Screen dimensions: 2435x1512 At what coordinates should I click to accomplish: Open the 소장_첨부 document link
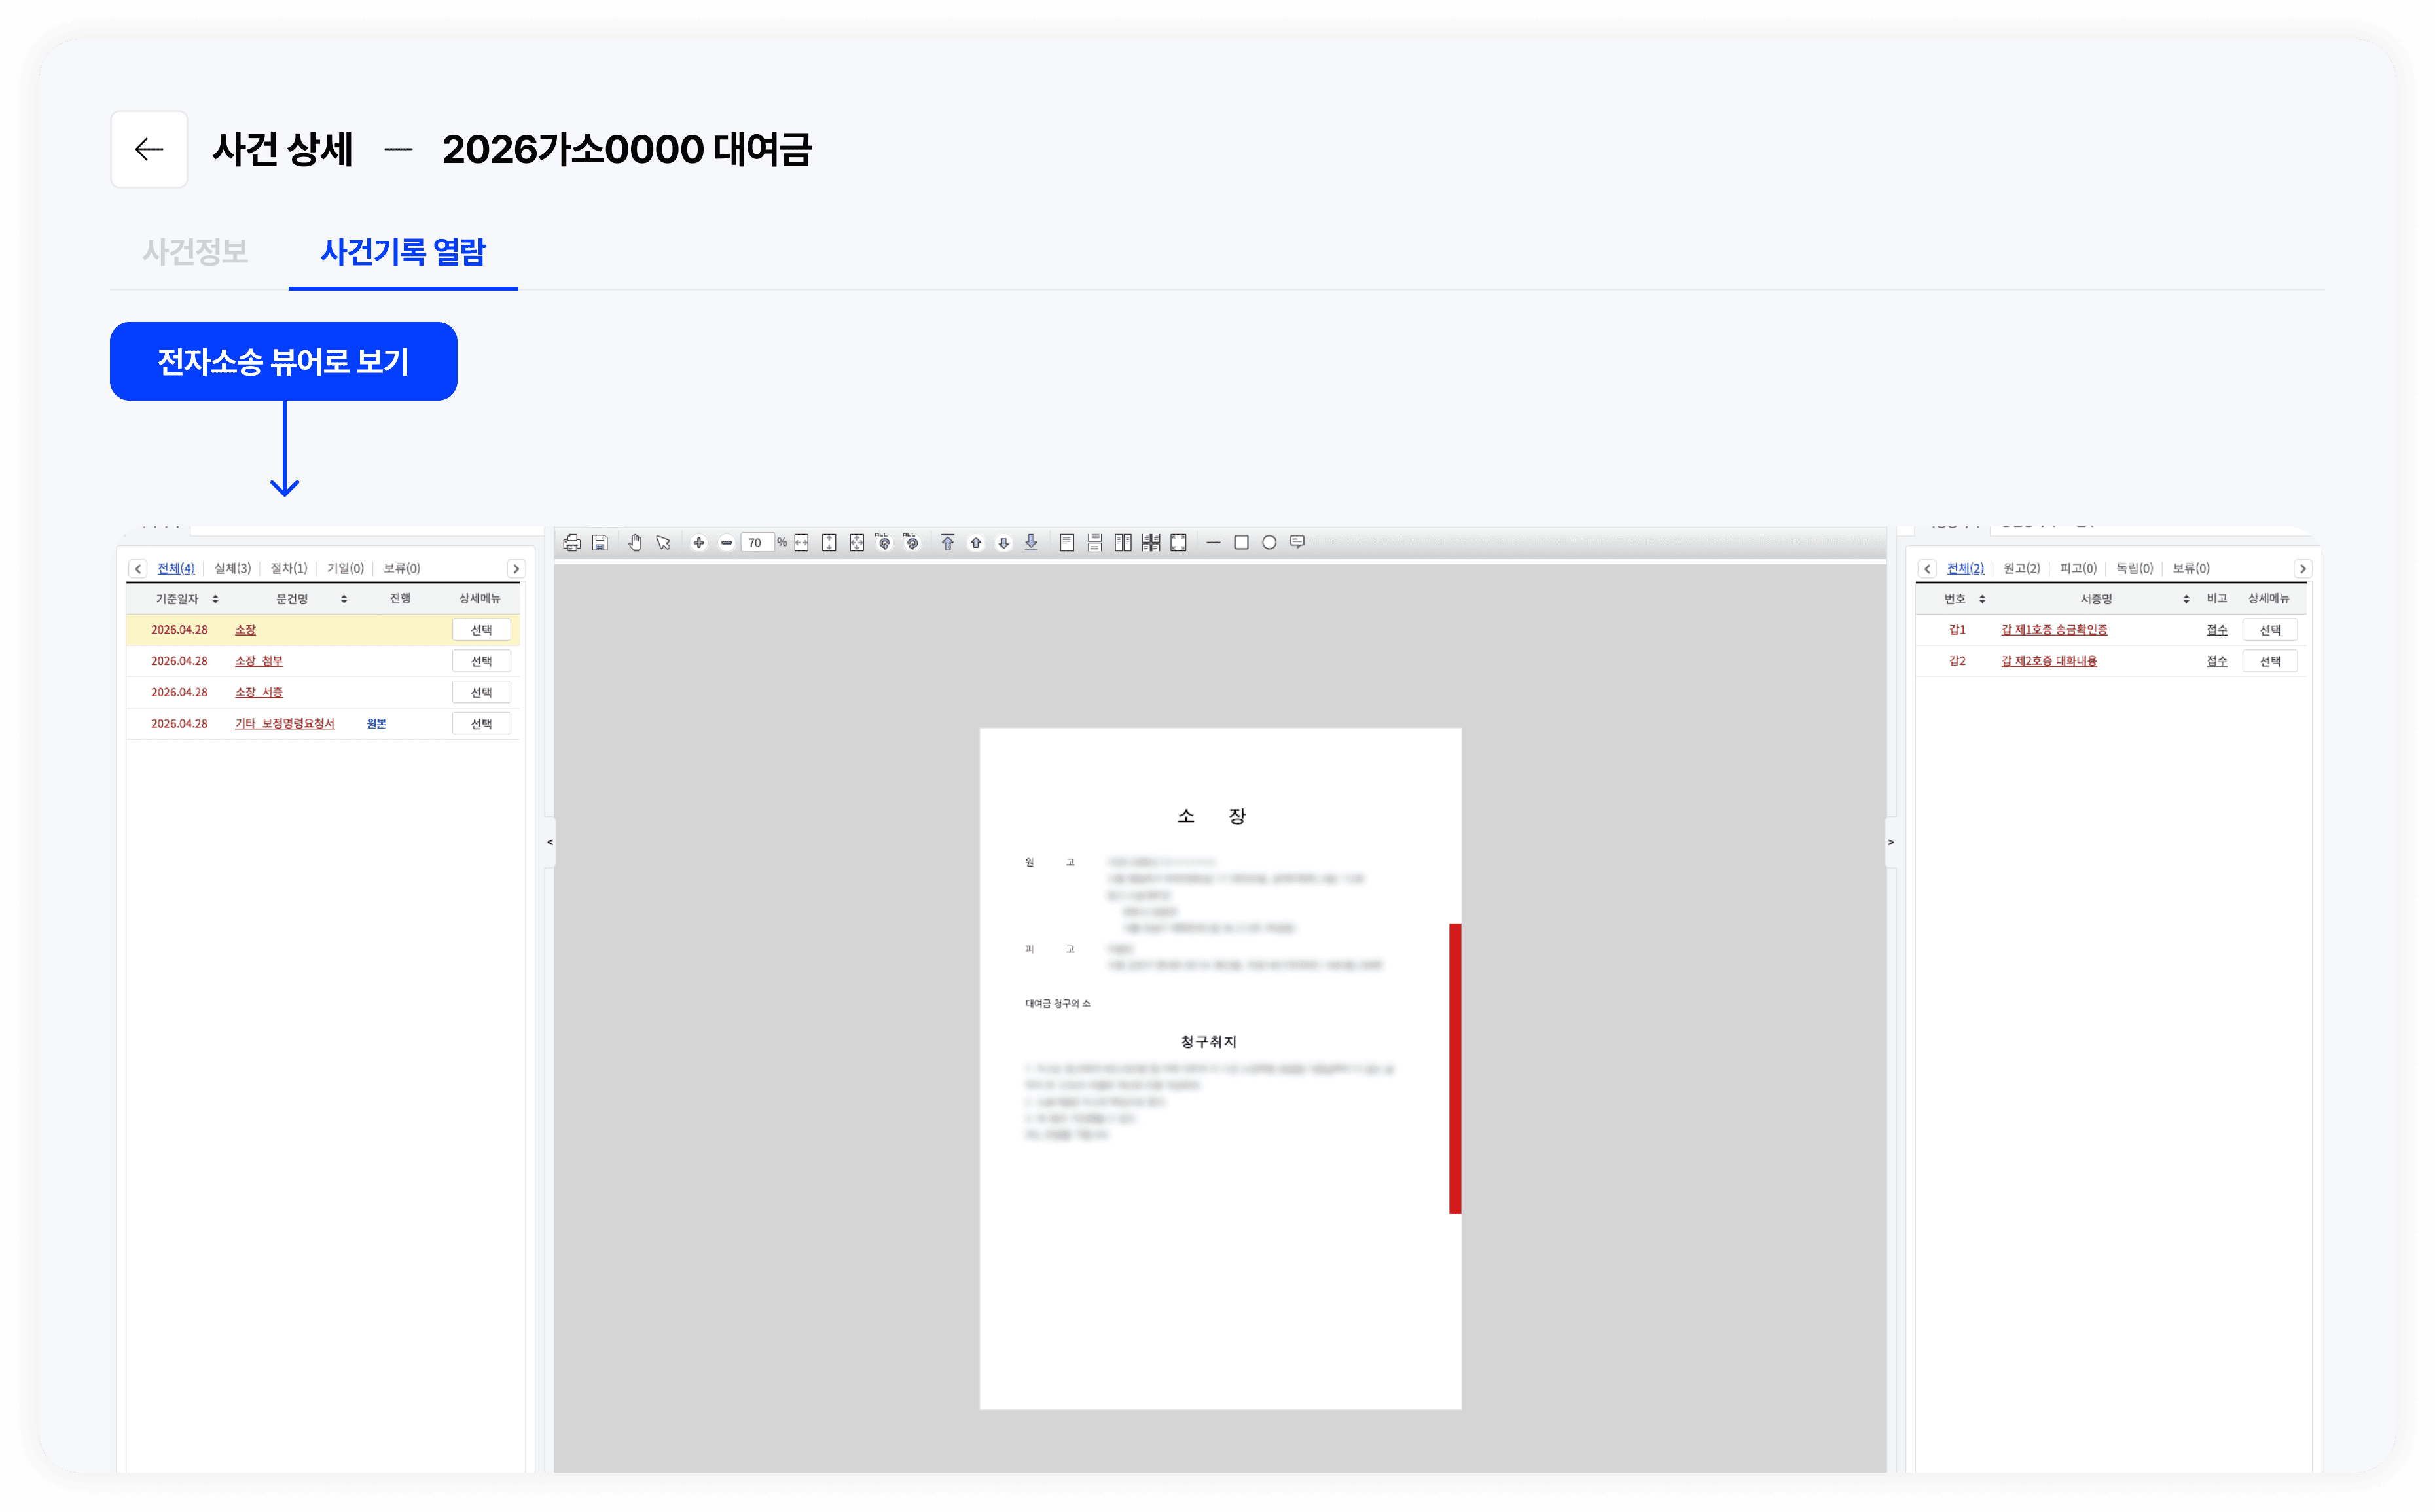pyautogui.click(x=259, y=661)
